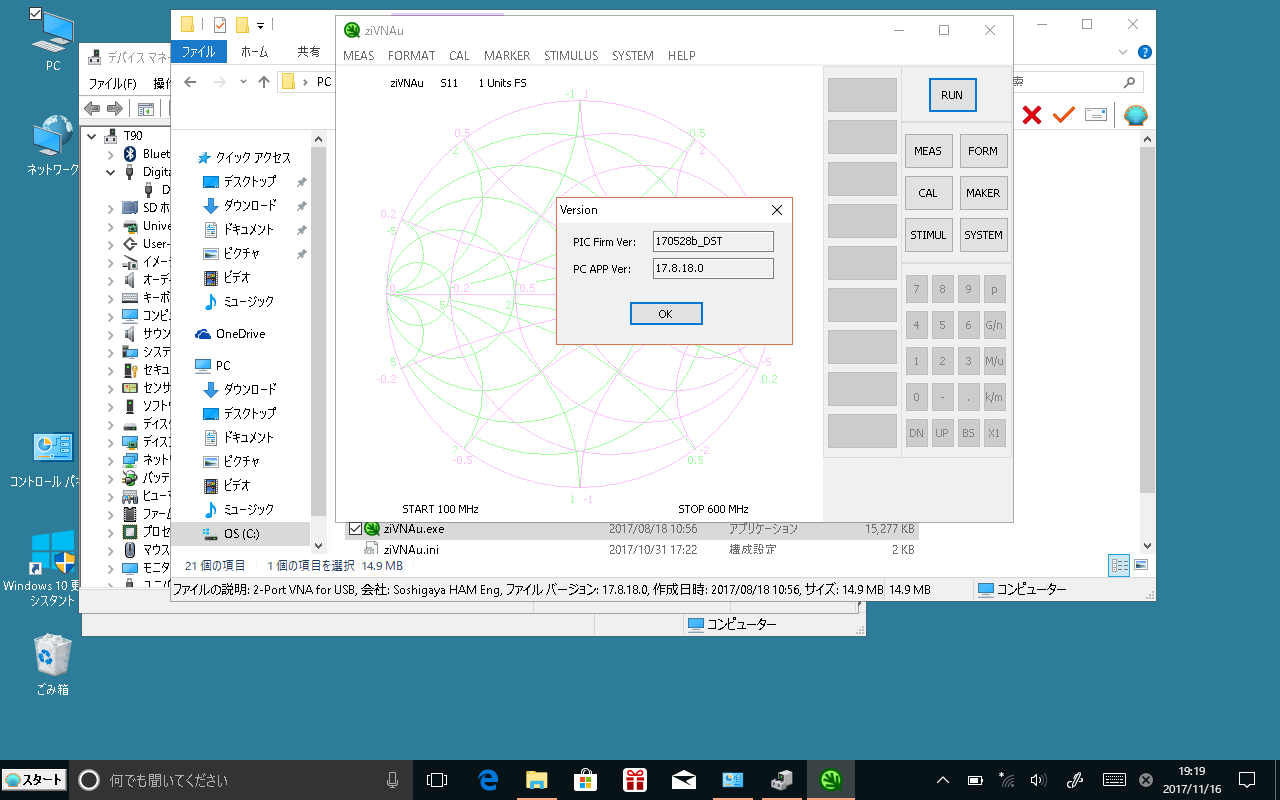Open the SYSTEM menu in menu bar
Screen dimensions: 1280x800
coord(633,56)
